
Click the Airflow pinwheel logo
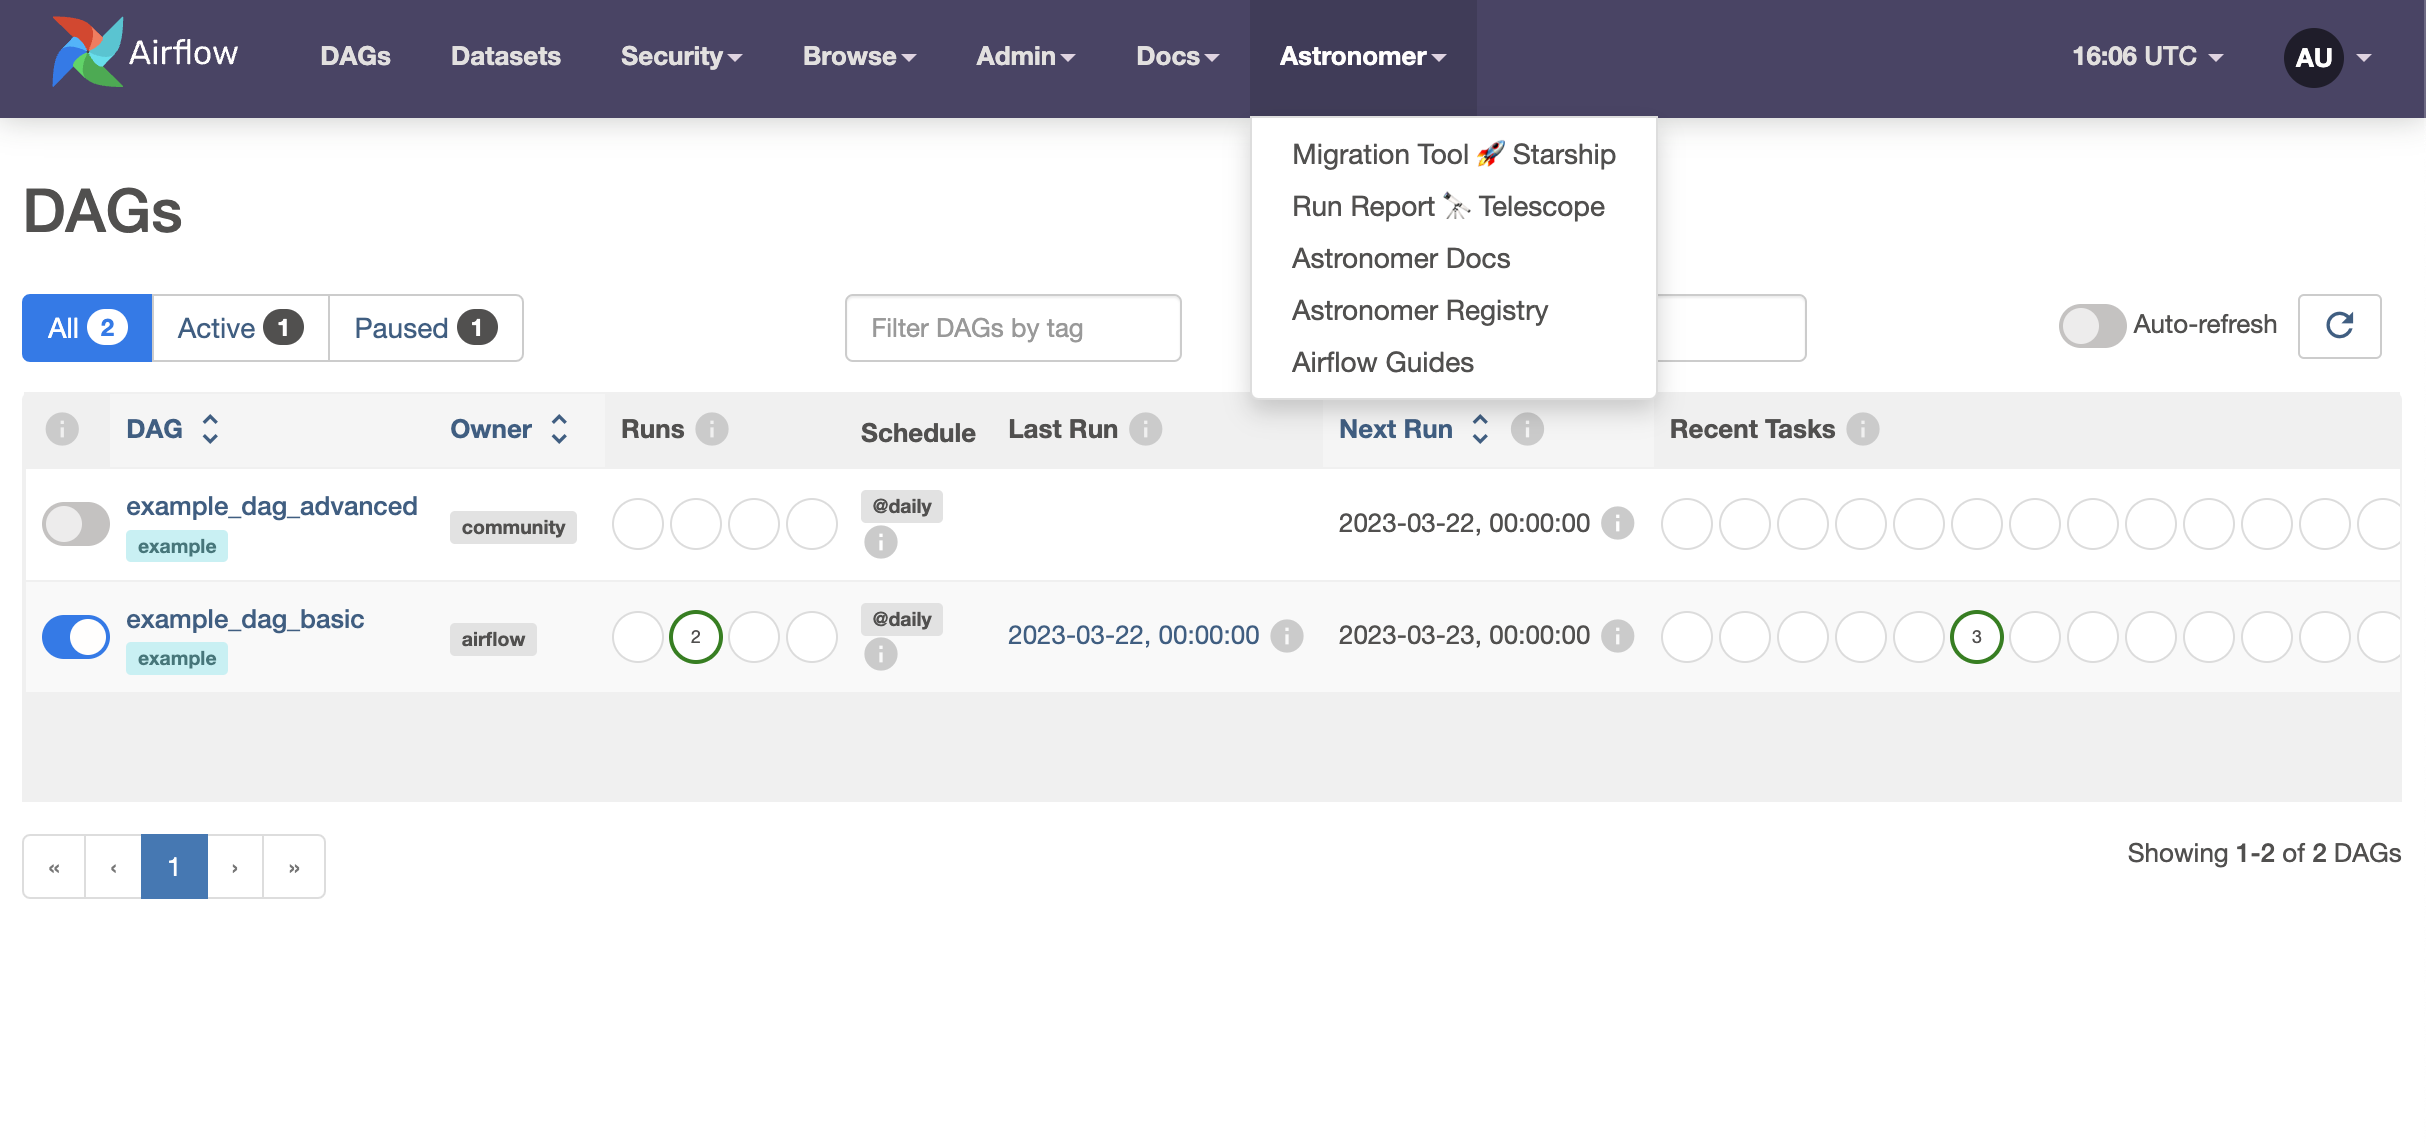point(88,52)
